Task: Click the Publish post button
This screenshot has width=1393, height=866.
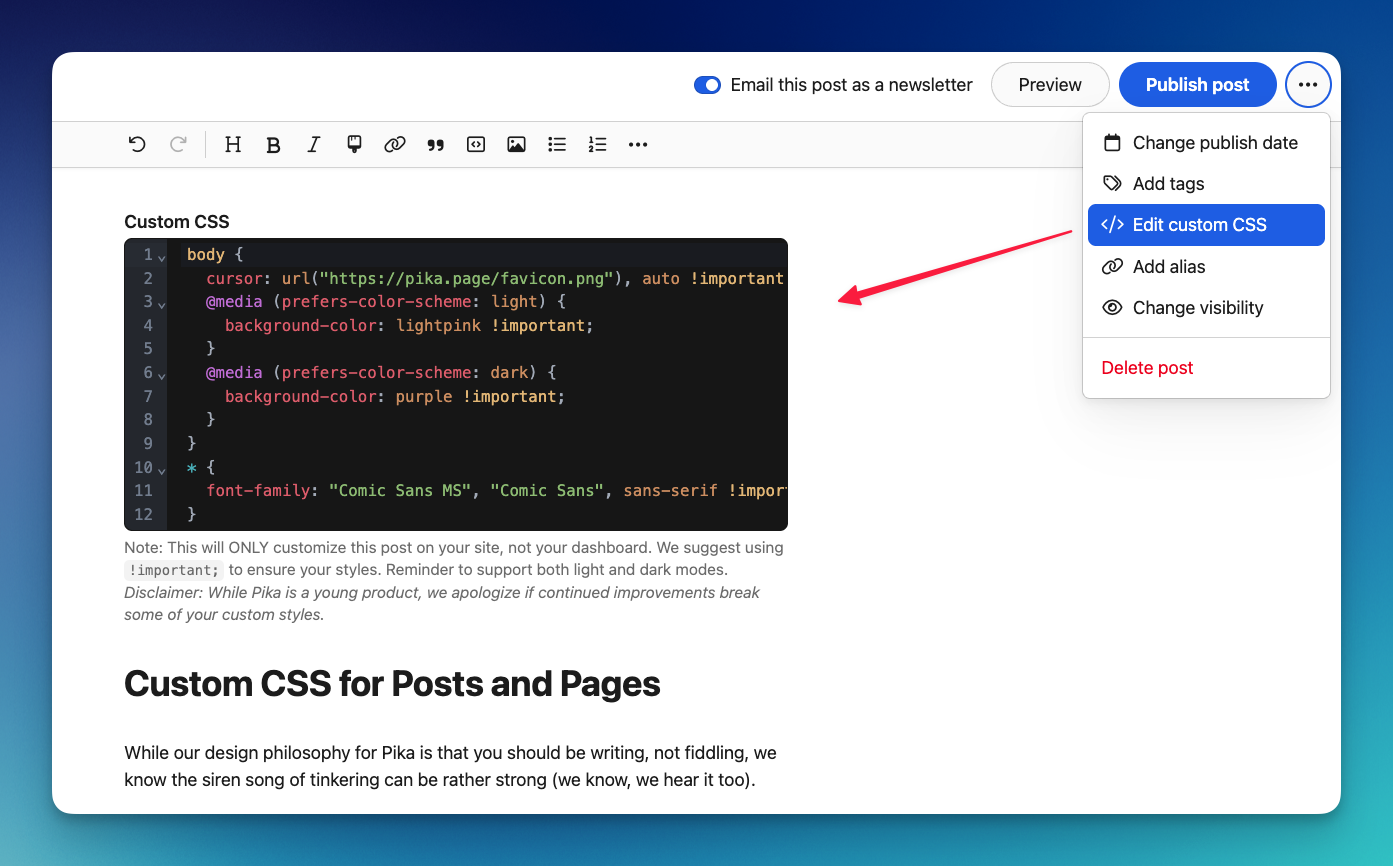Action: tap(1197, 84)
